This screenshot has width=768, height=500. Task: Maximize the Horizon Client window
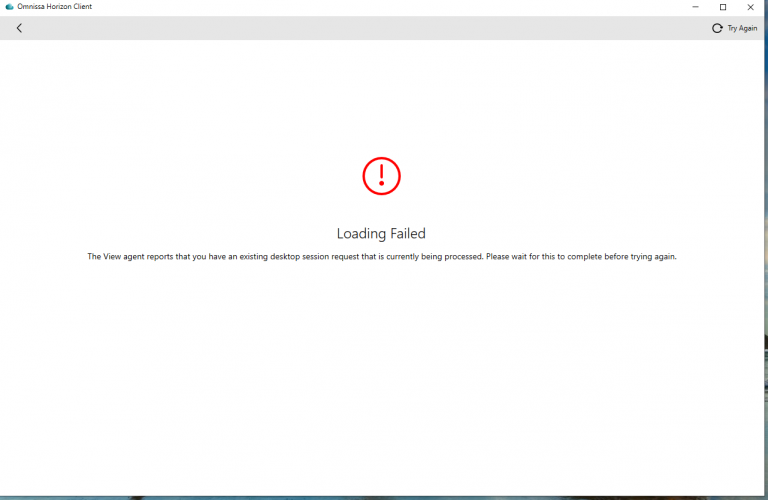click(x=723, y=7)
